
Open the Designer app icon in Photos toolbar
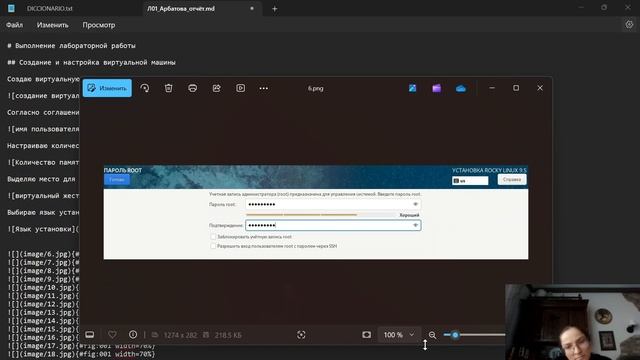(412, 88)
